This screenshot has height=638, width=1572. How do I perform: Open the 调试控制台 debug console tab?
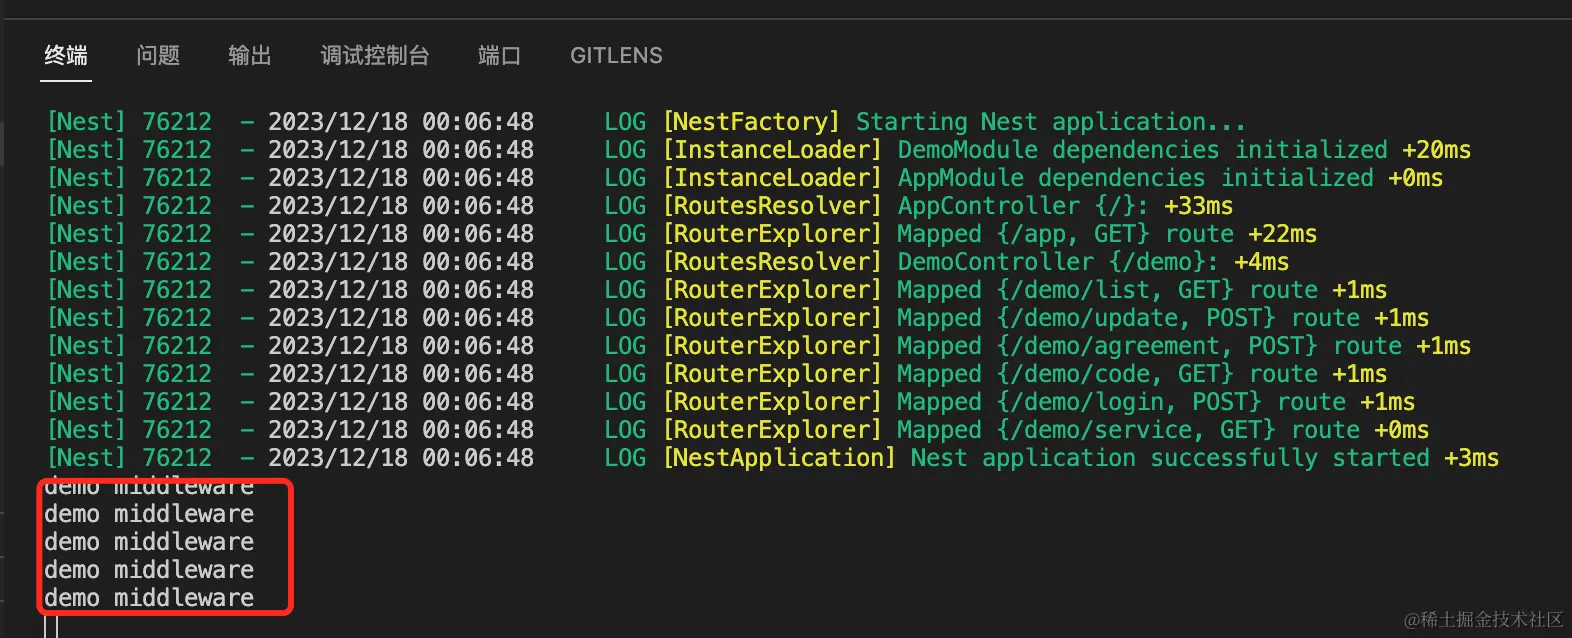(x=374, y=56)
